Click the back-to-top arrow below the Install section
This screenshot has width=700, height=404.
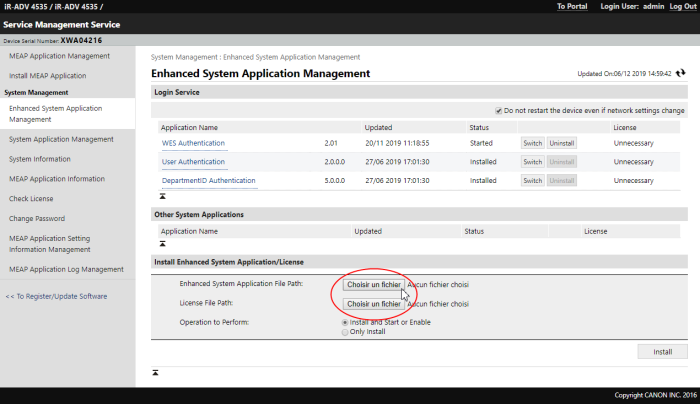pyautogui.click(x=154, y=372)
